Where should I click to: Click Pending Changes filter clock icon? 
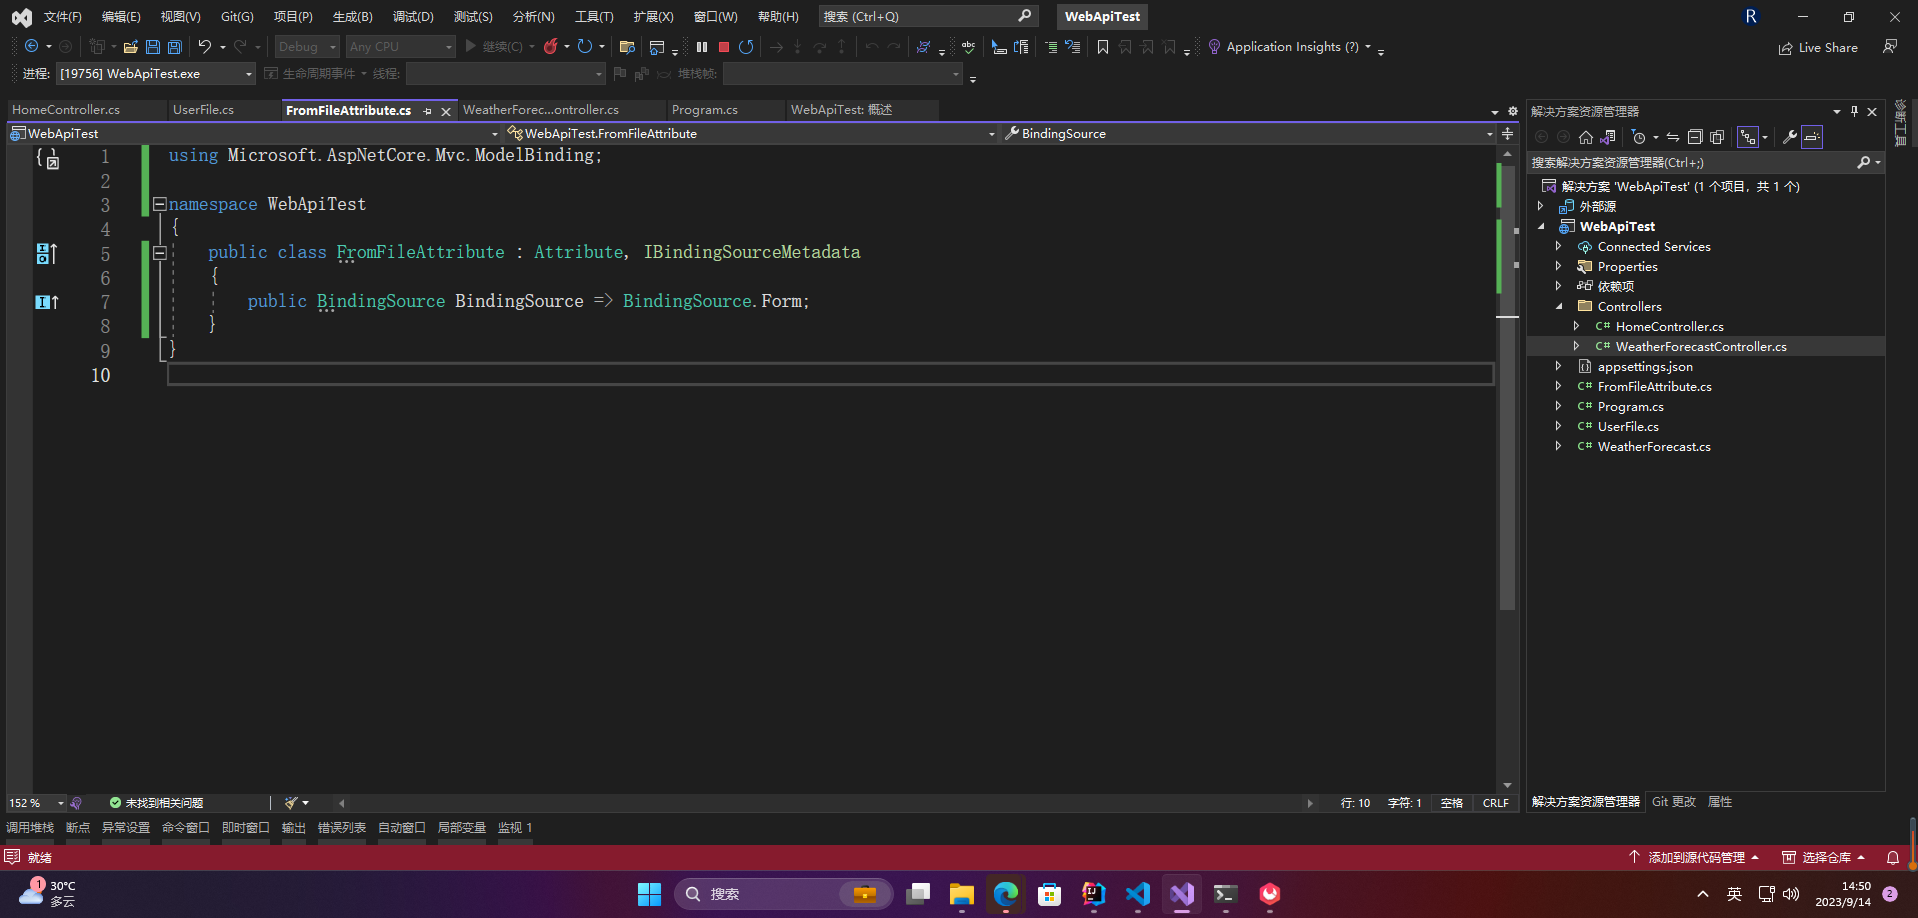1638,137
